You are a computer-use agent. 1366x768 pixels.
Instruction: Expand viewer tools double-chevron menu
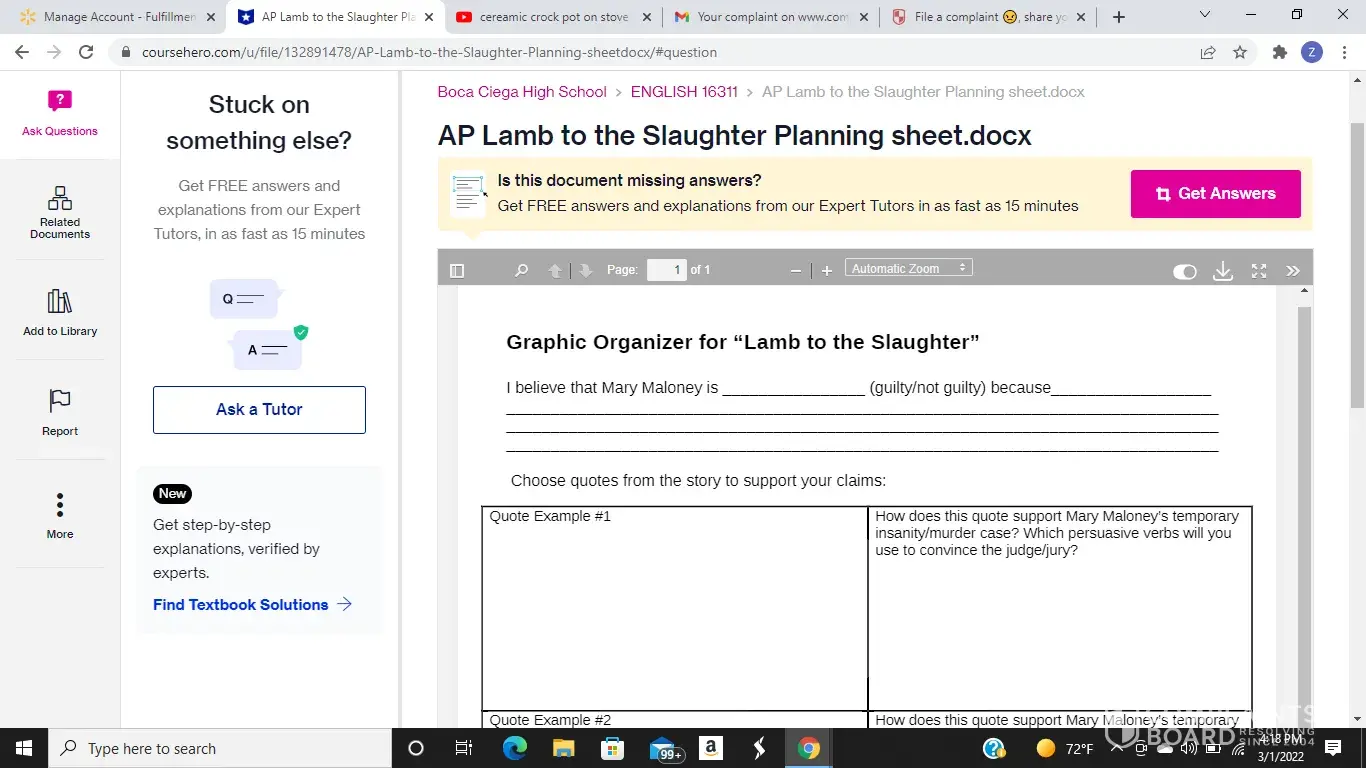point(1293,271)
